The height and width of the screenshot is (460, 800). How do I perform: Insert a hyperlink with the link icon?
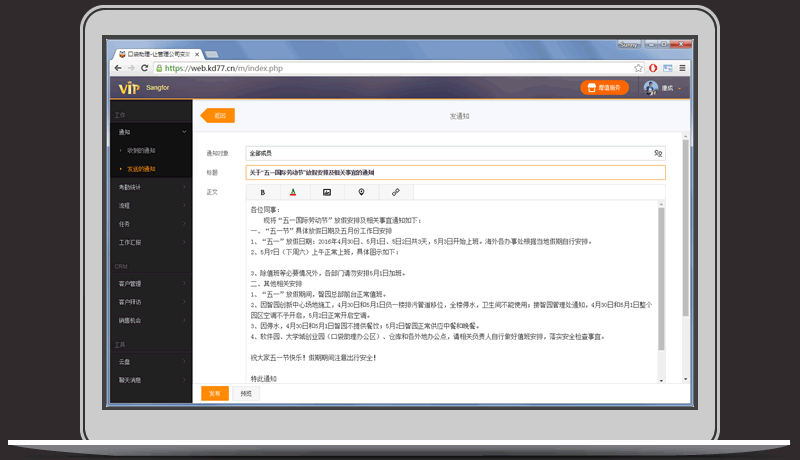click(395, 192)
